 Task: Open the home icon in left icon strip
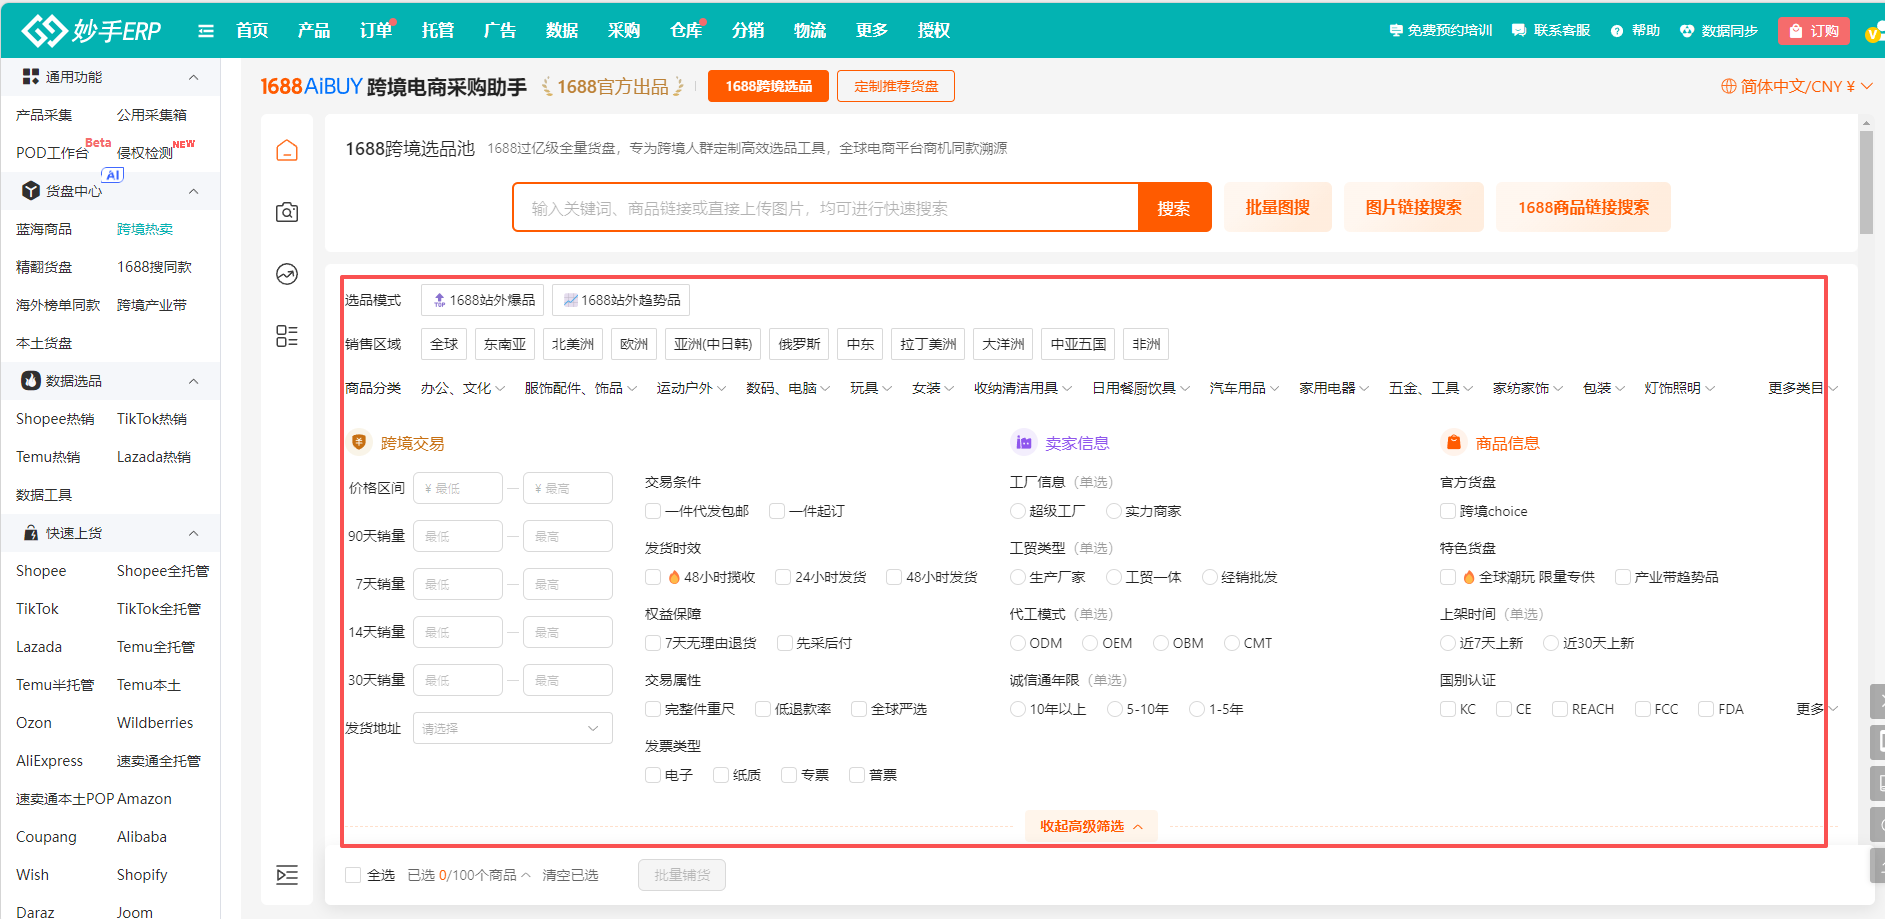[287, 150]
